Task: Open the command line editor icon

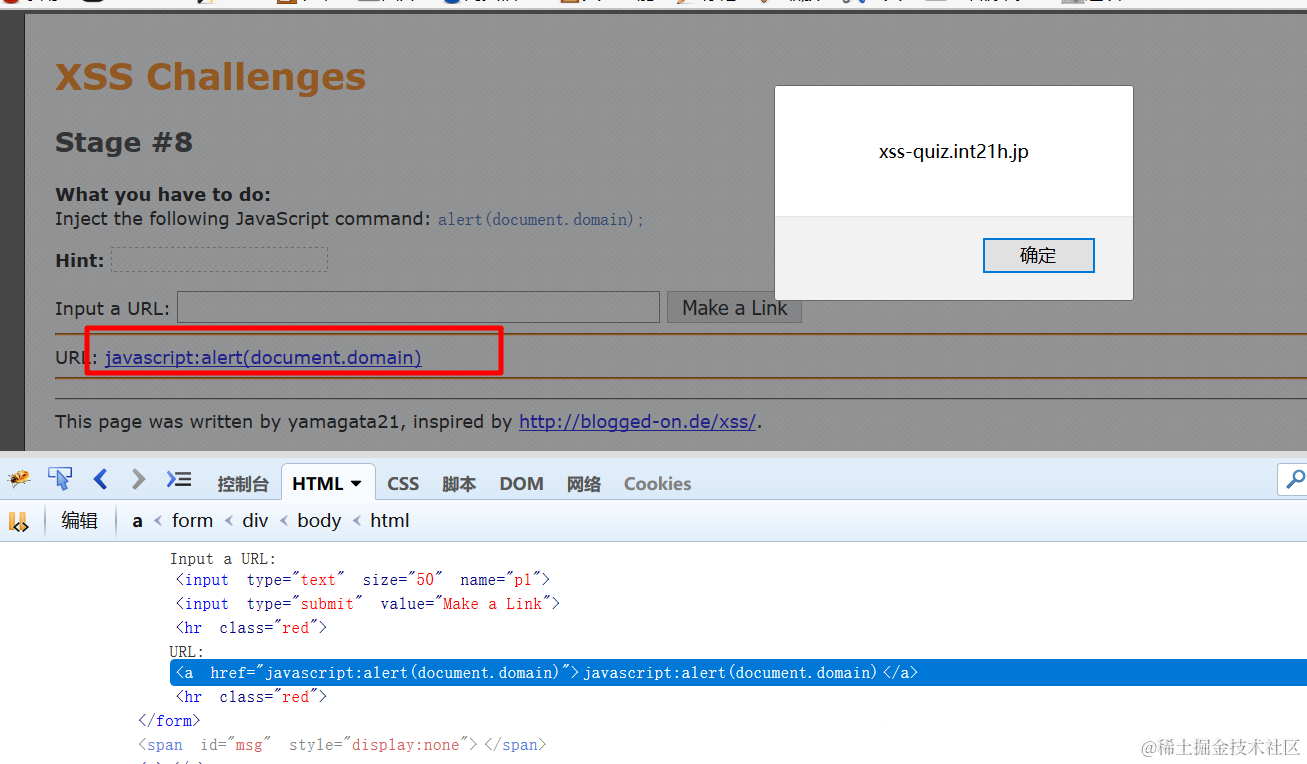Action: pos(178,479)
